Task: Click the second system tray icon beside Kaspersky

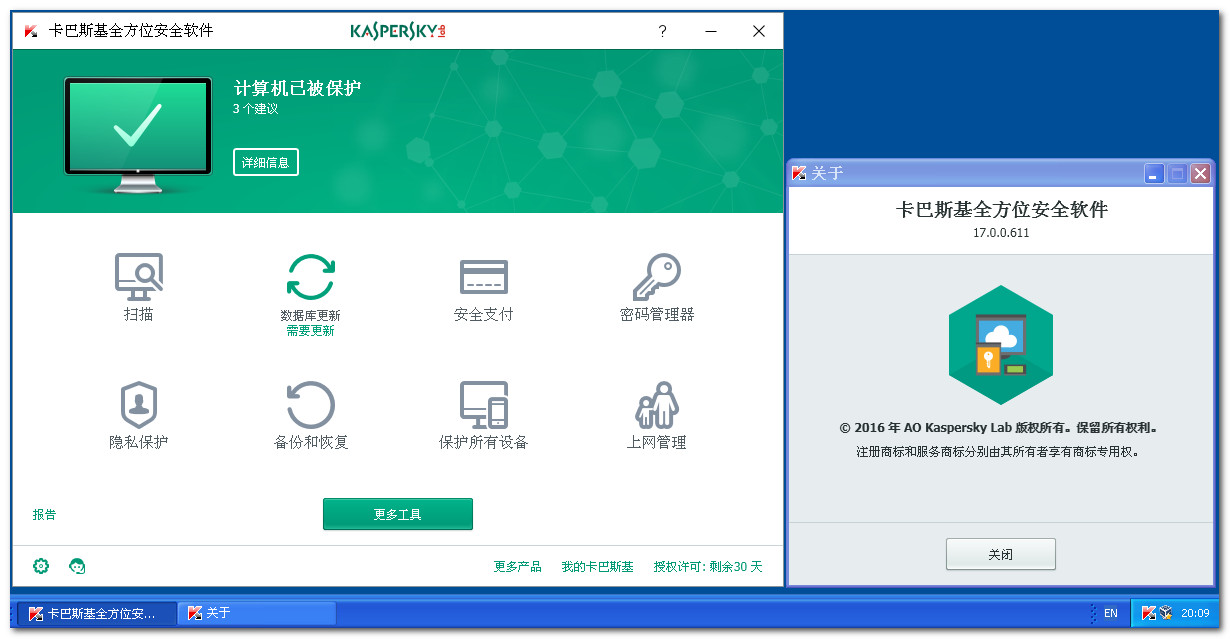Action: (x=1166, y=613)
